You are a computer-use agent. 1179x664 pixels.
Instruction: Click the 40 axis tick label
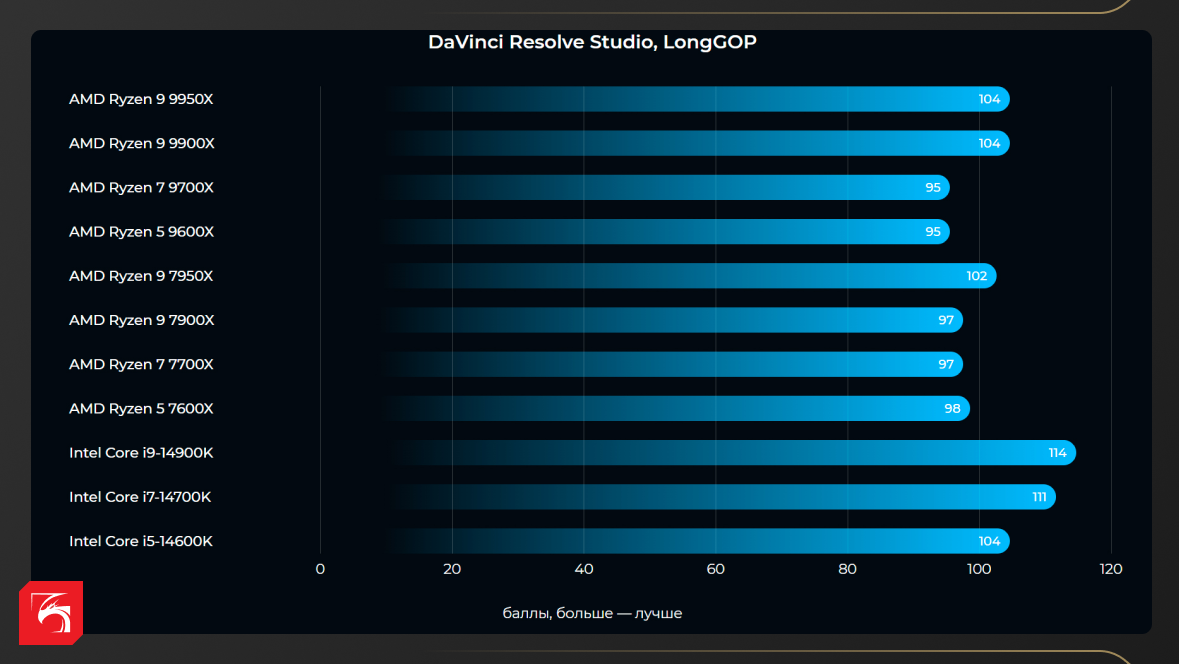(x=584, y=569)
